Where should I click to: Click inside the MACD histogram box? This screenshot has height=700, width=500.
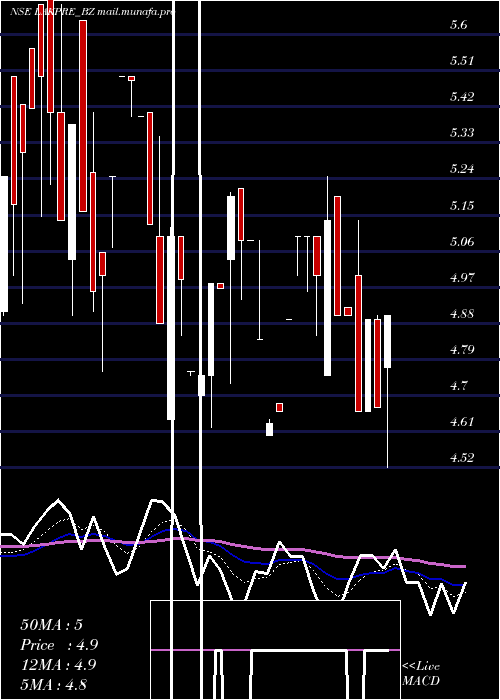(275, 650)
